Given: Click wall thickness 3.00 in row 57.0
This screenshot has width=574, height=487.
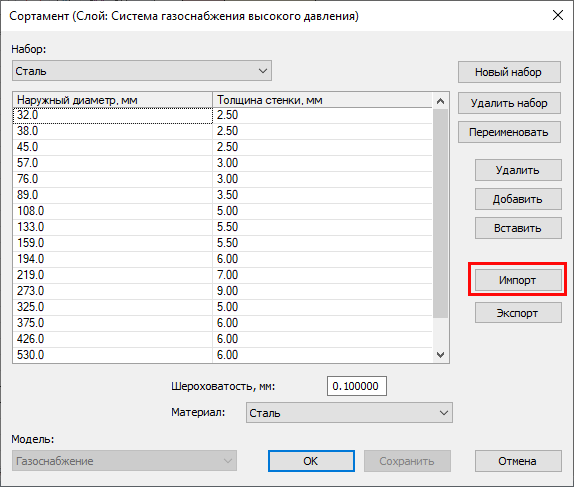Looking at the screenshot, I should (322, 163).
